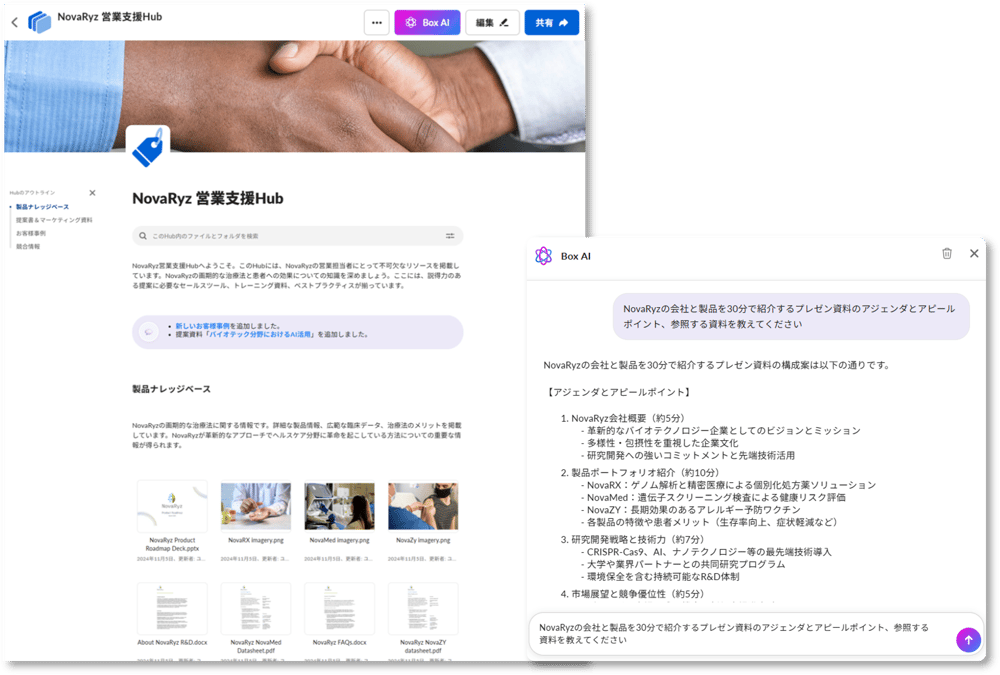
Task: Open the NovaMed imagery.png thumbnail
Action: coord(339,507)
